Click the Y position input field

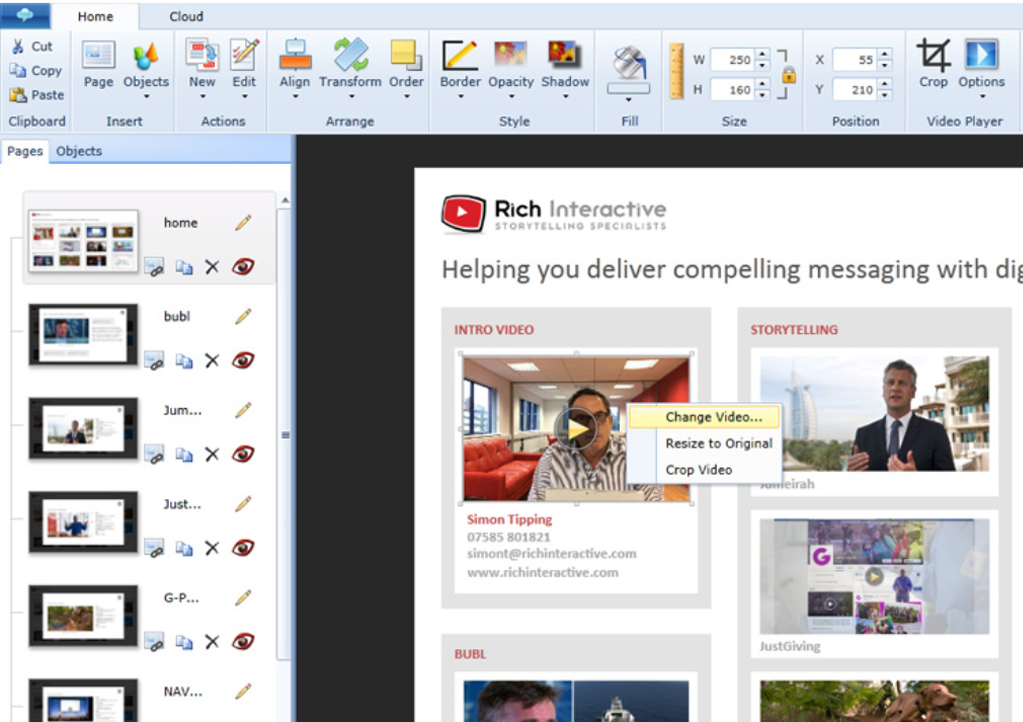click(x=855, y=90)
